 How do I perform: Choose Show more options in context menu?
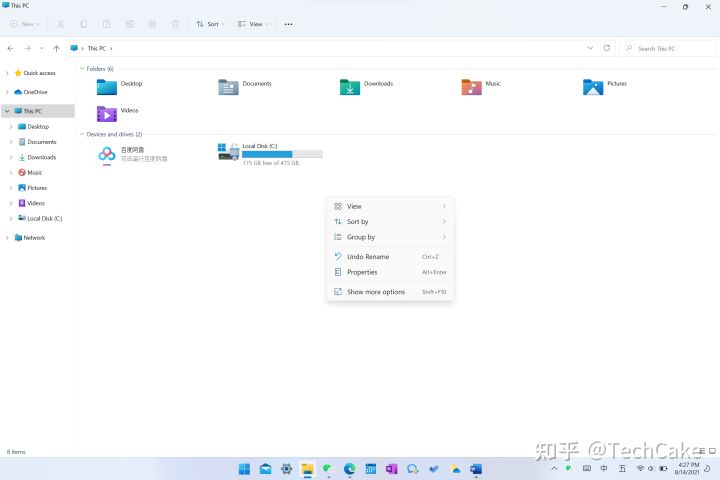[390, 292]
